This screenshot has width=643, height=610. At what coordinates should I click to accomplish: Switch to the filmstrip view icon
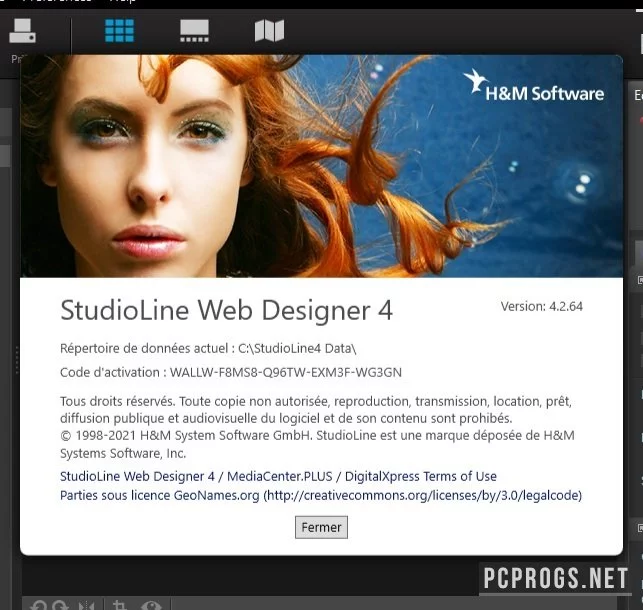click(x=194, y=31)
